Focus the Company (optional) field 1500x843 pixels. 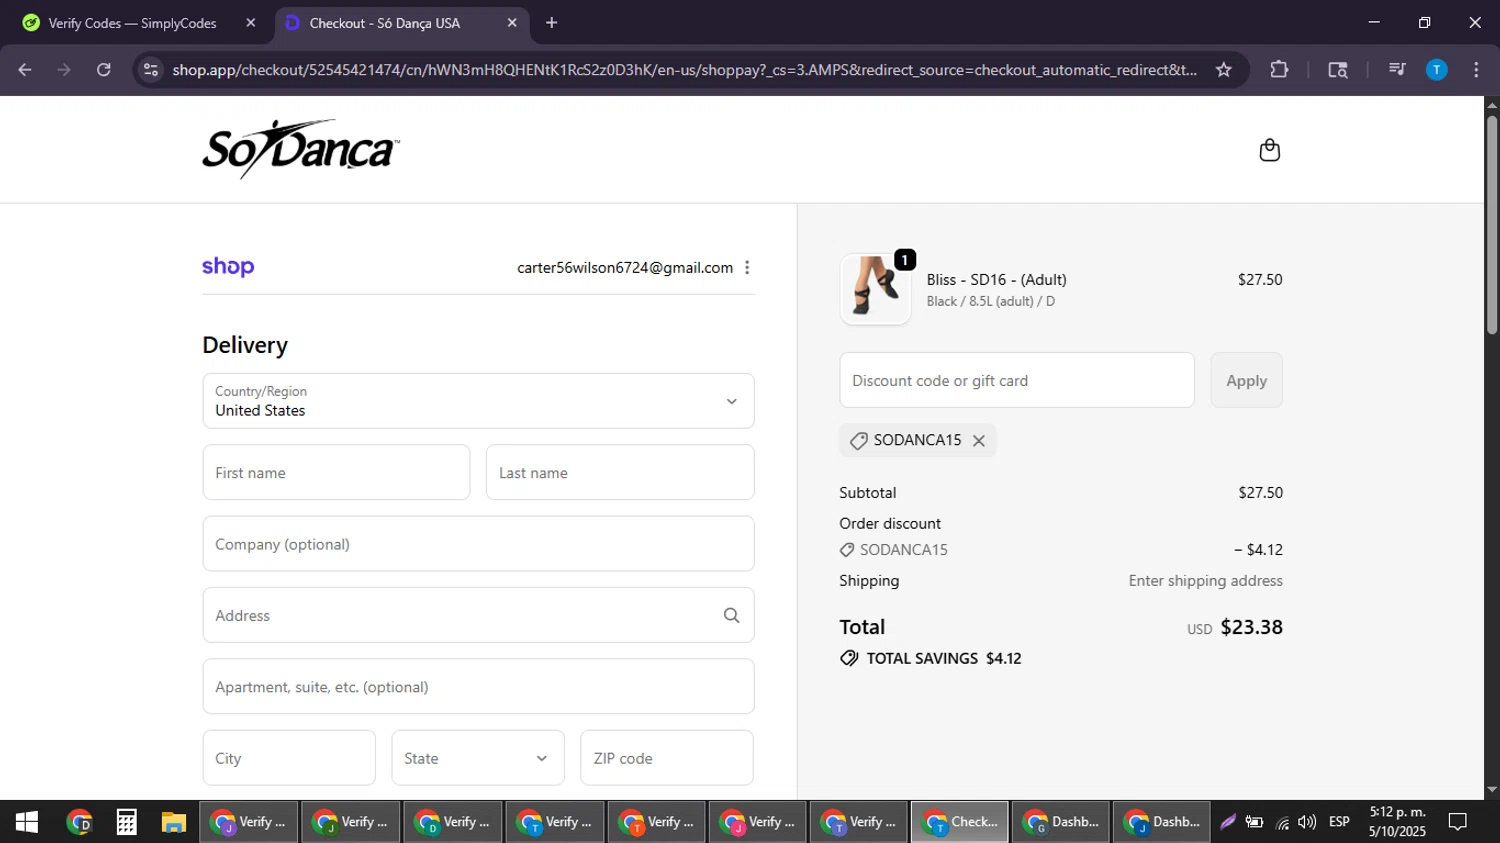[478, 544]
